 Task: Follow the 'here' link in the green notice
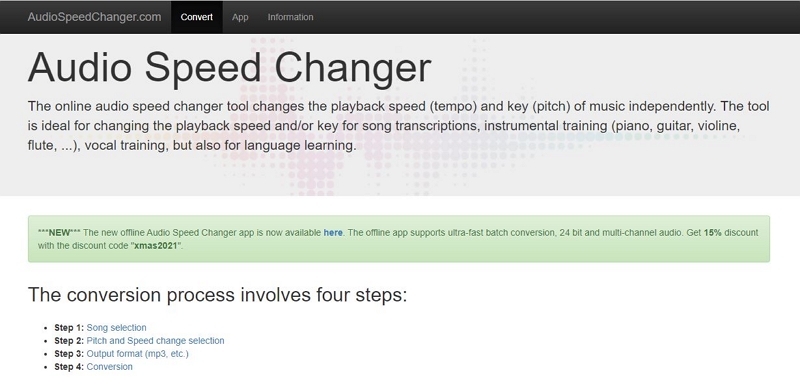click(x=333, y=233)
